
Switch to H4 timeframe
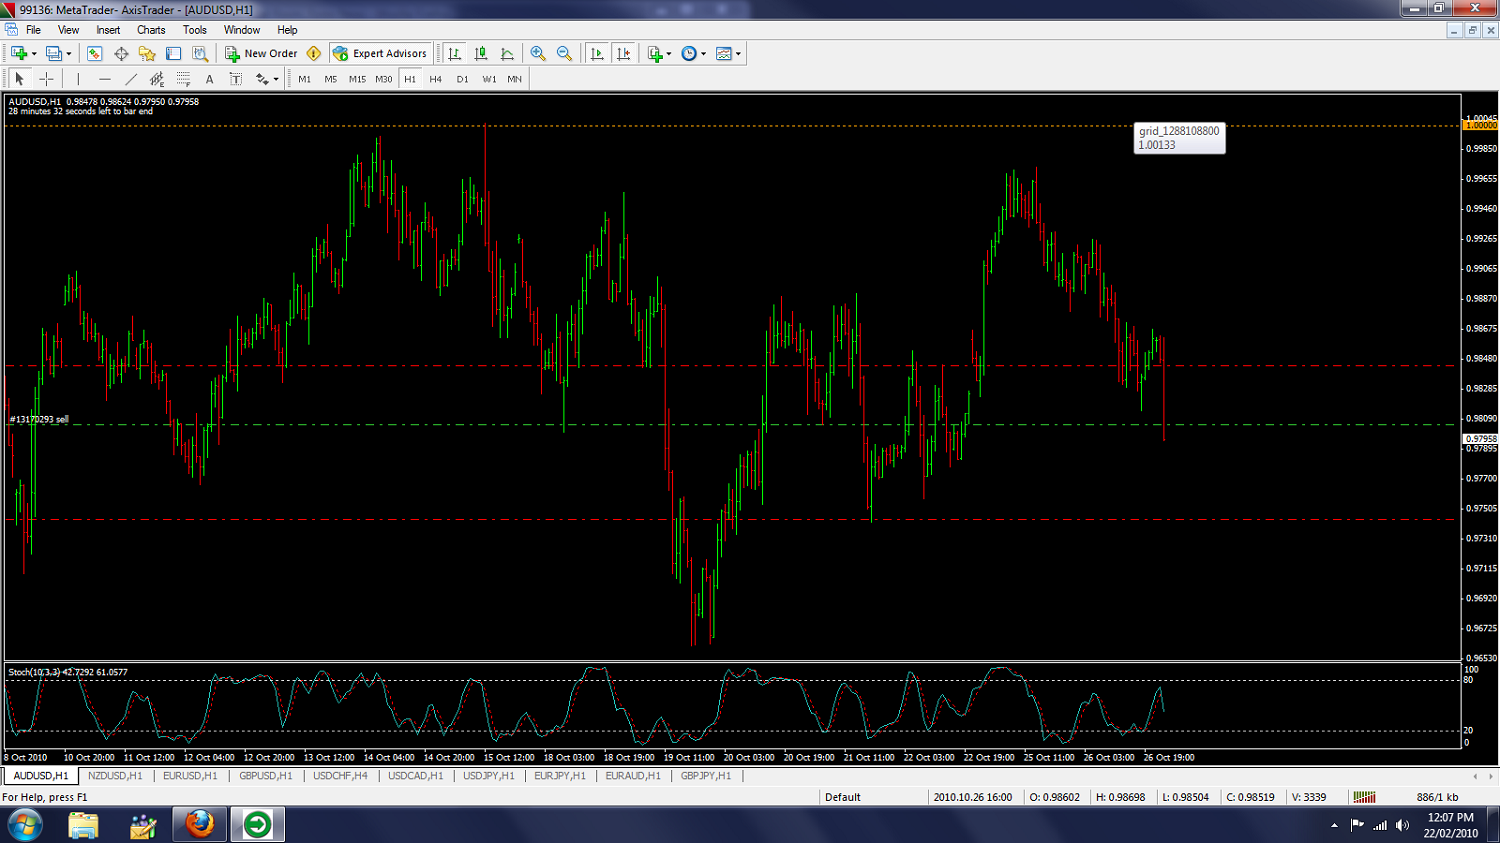[436, 79]
